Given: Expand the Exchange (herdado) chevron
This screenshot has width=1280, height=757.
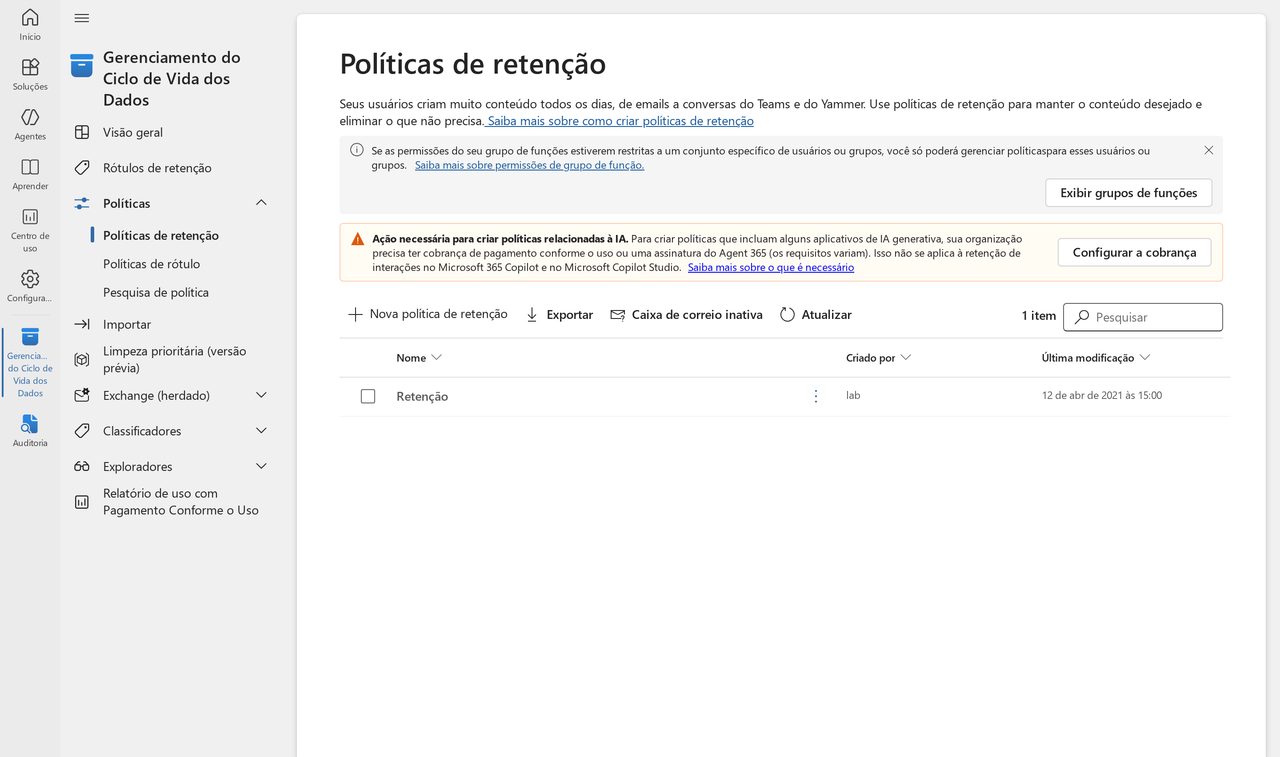Looking at the screenshot, I should tap(261, 395).
